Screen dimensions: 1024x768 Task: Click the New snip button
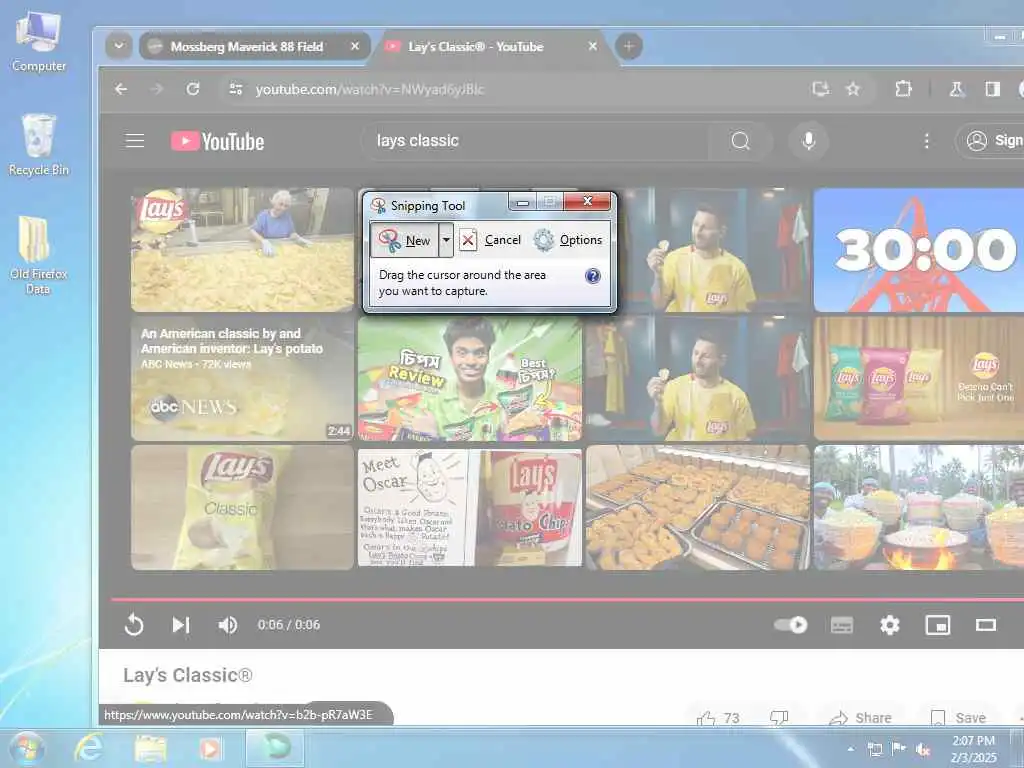click(405, 240)
